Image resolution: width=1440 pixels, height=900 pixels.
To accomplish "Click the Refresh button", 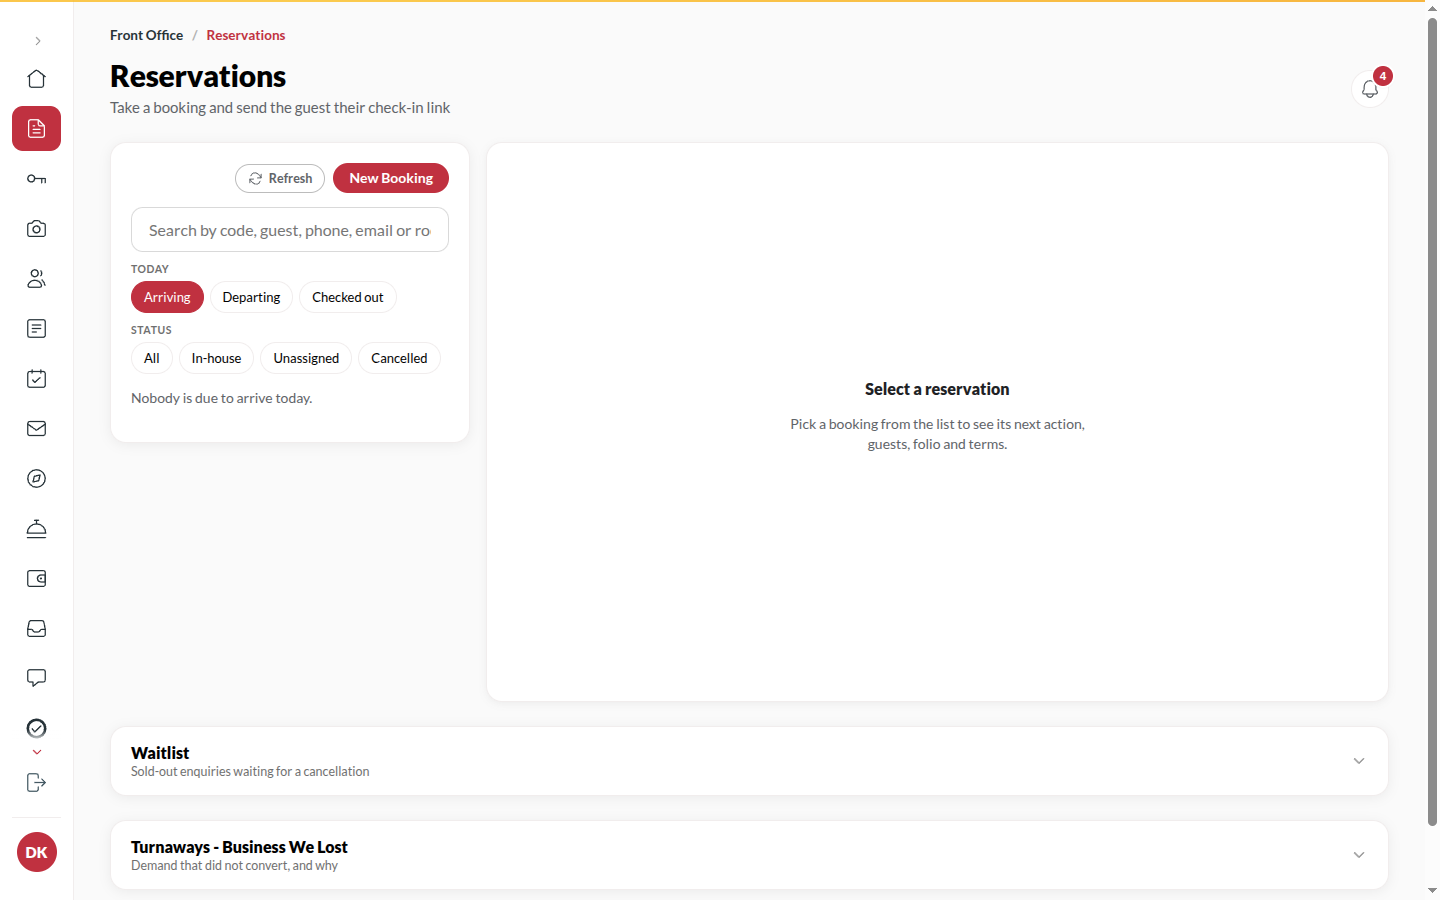I will 280,178.
